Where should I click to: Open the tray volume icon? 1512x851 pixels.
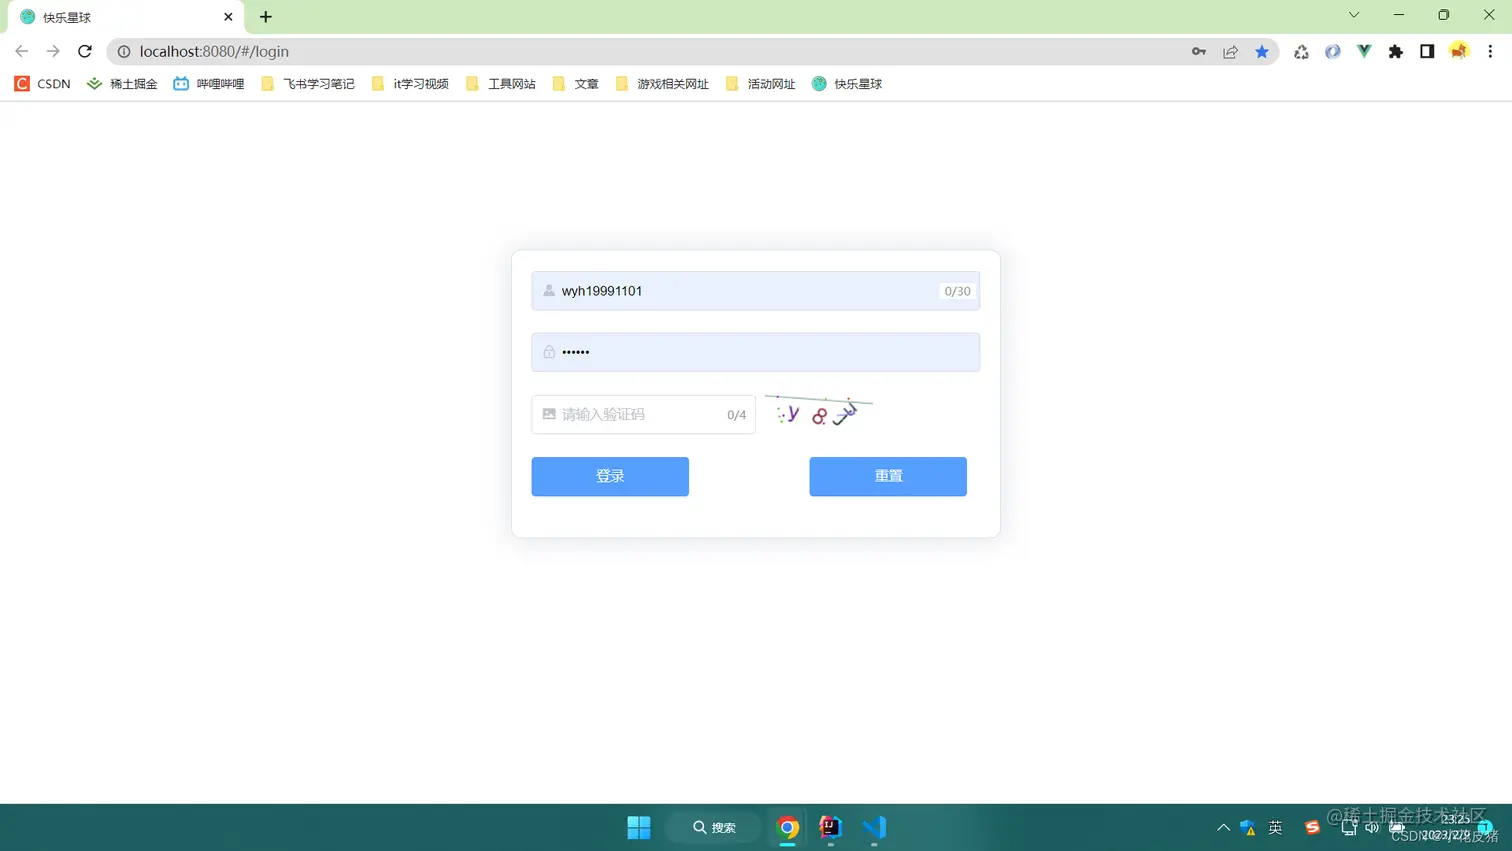pyautogui.click(x=1372, y=827)
